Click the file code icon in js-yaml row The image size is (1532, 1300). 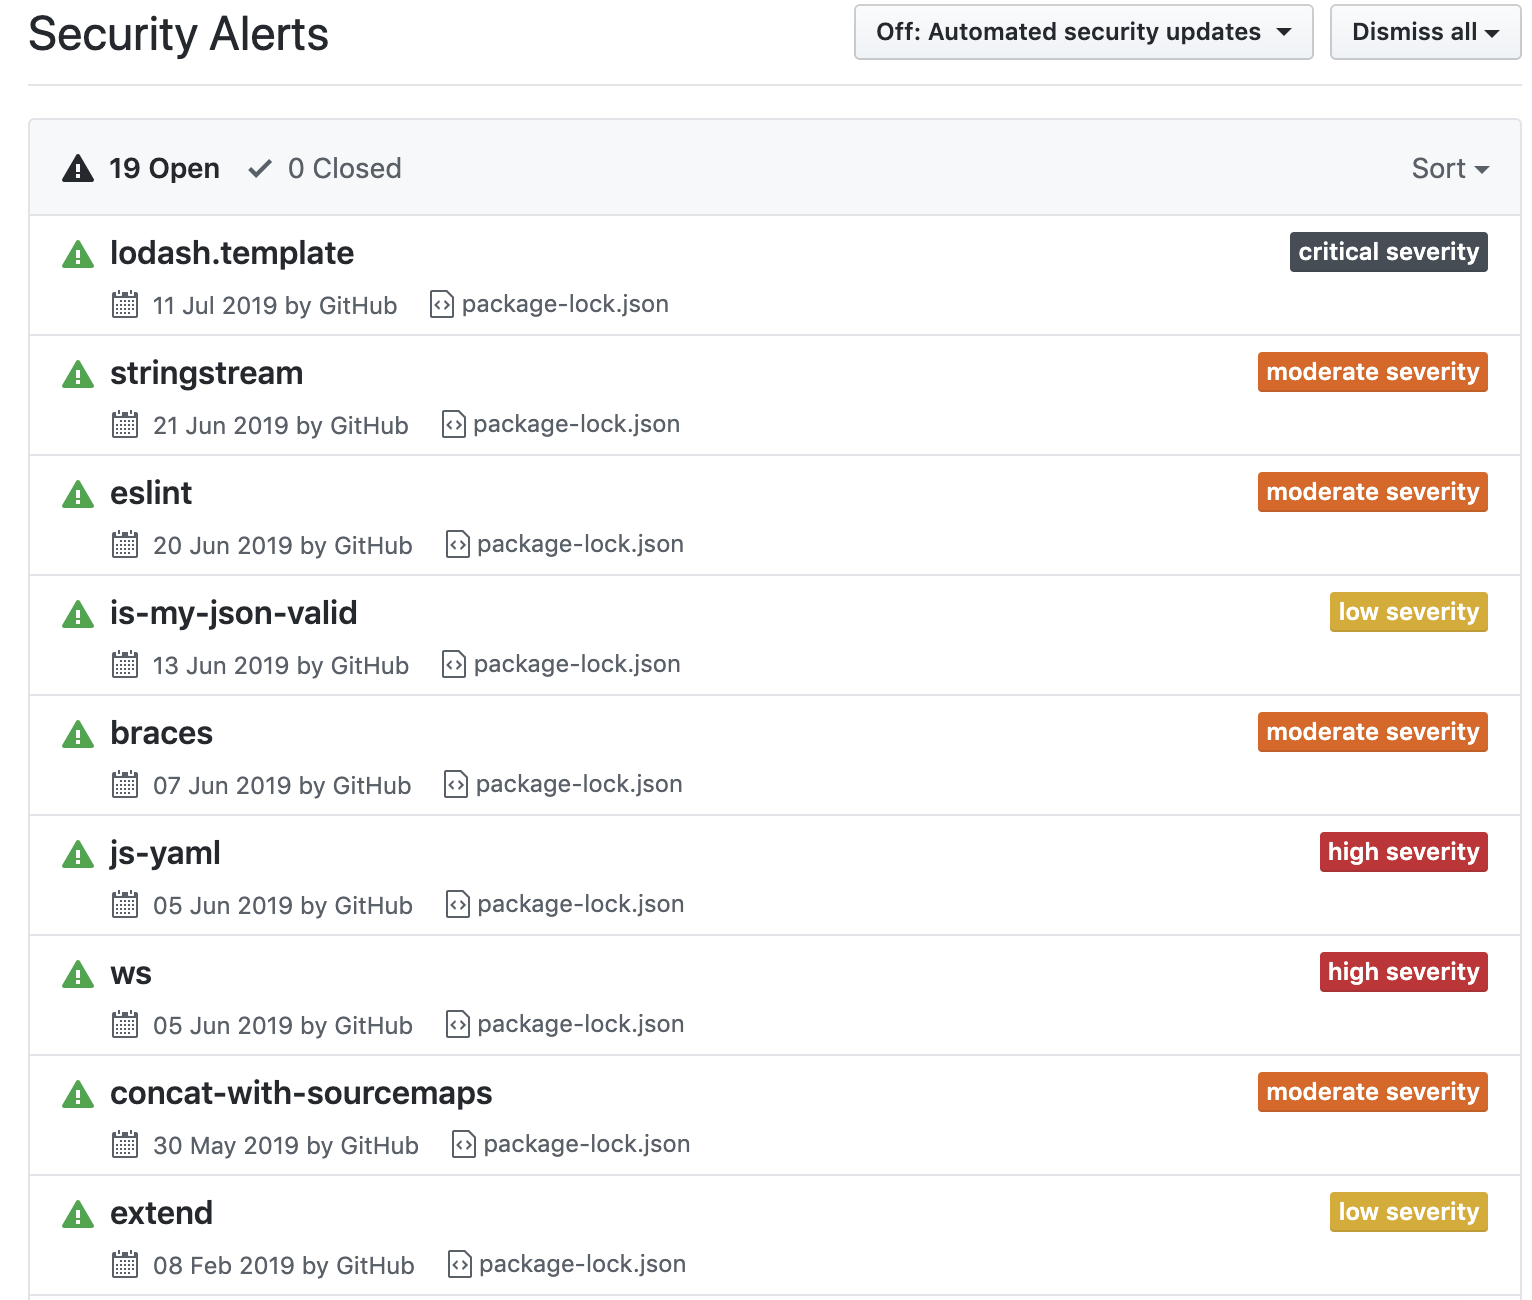point(458,904)
